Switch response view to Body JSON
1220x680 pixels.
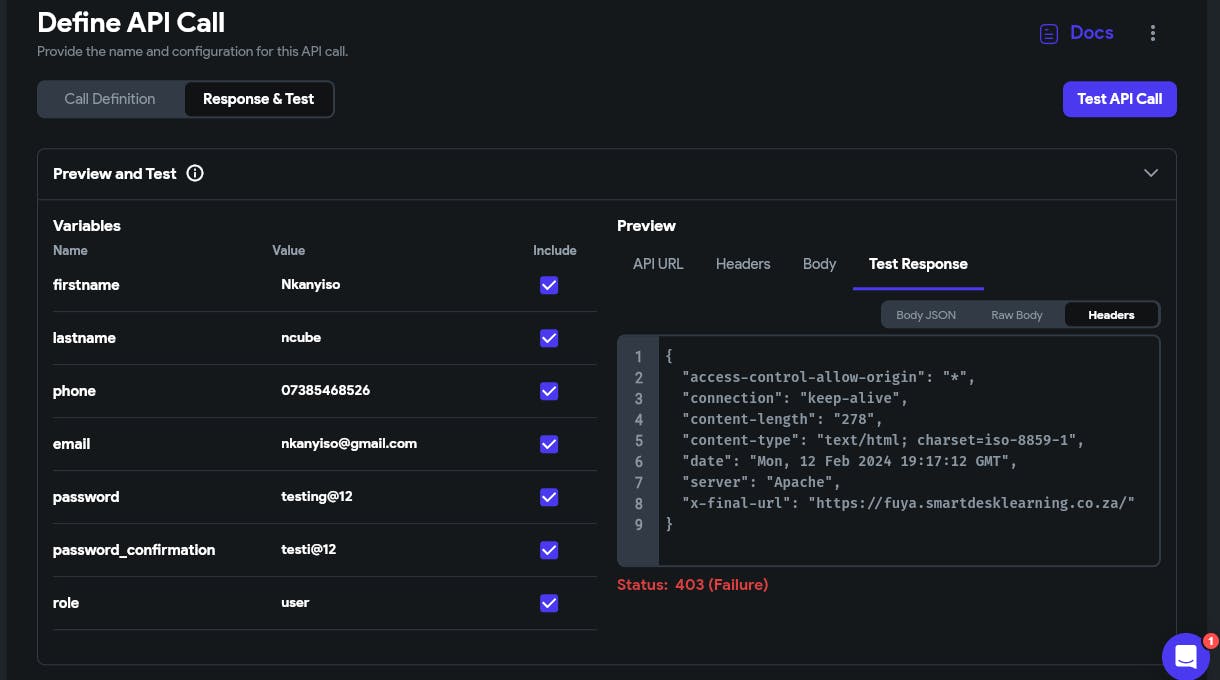click(926, 315)
